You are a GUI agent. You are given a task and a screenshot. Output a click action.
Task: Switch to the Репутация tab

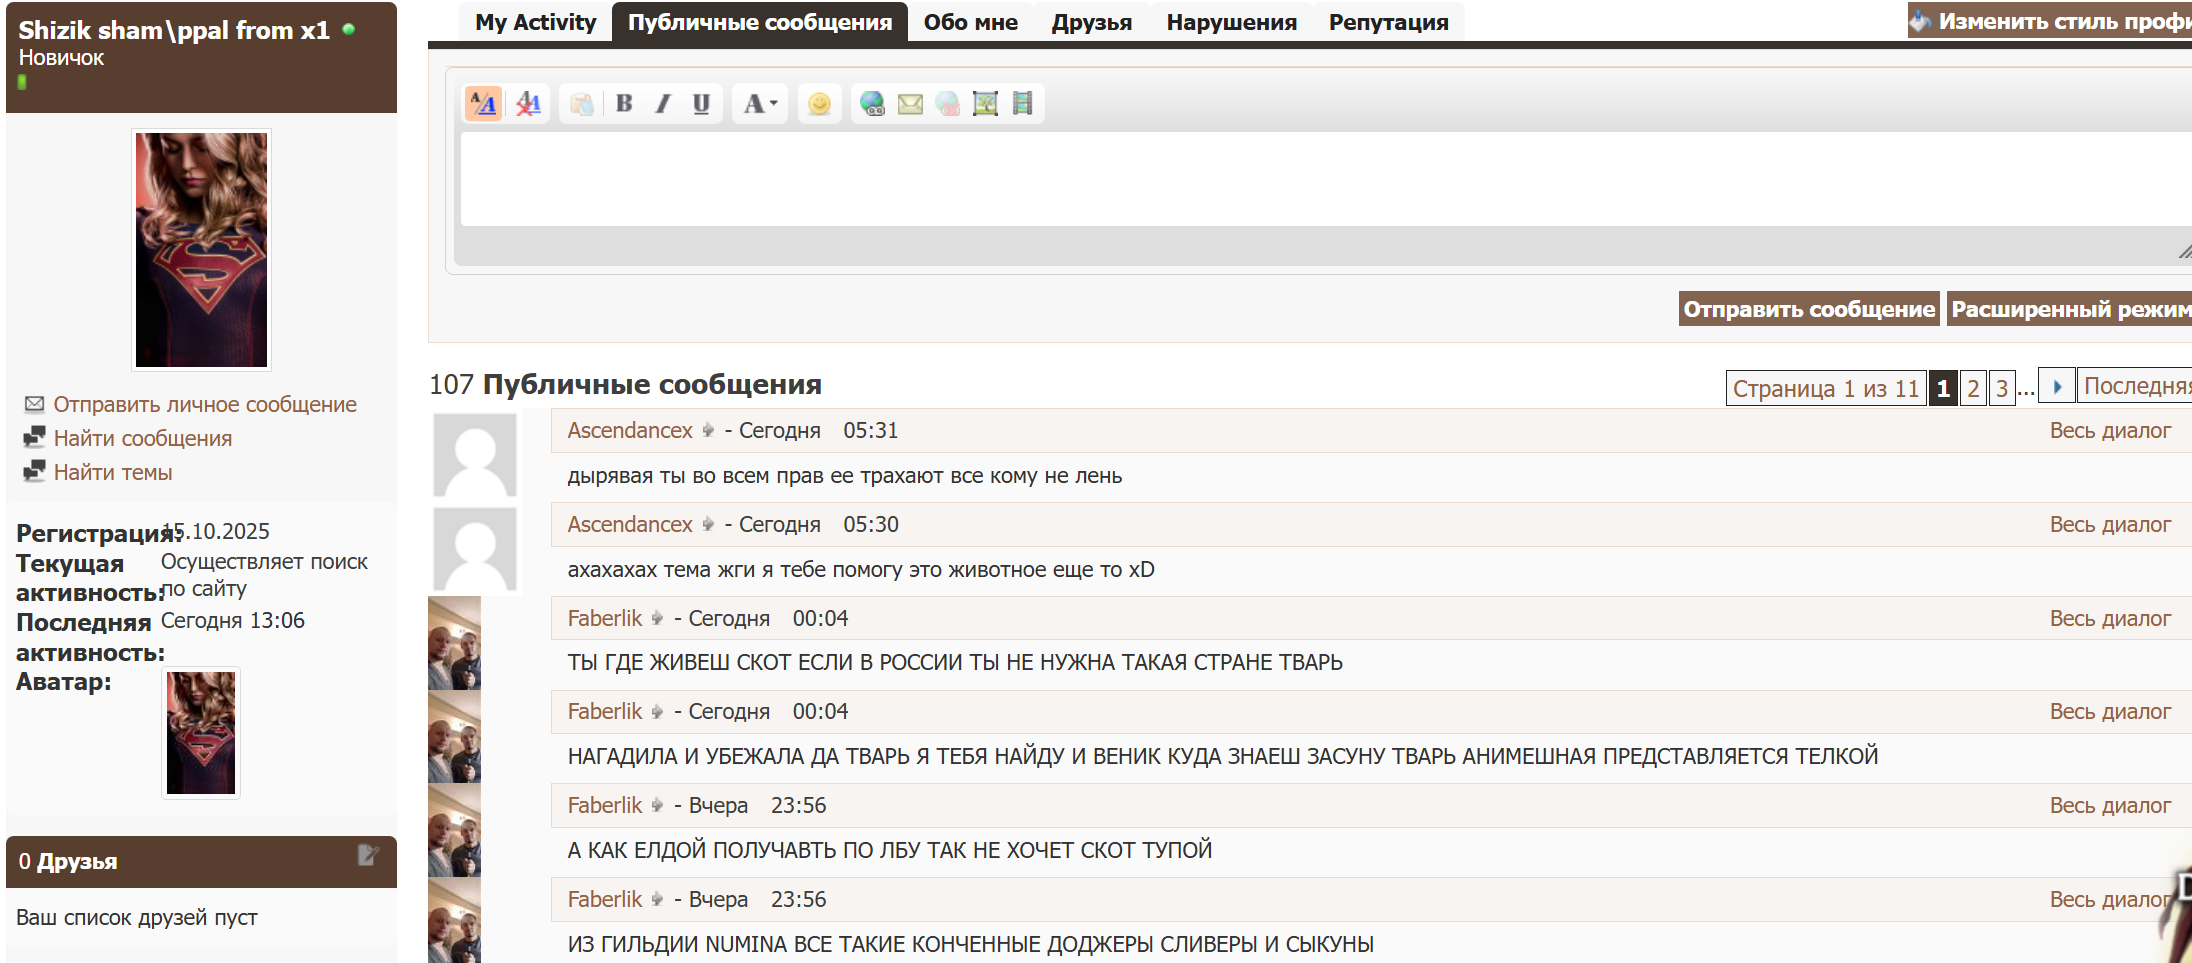coord(1388,22)
